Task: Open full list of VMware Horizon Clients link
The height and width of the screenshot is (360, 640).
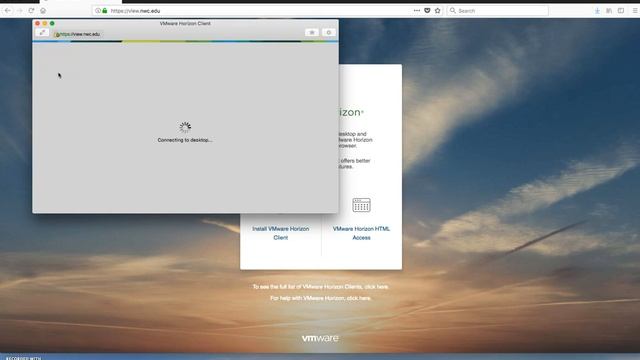Action: [320, 287]
